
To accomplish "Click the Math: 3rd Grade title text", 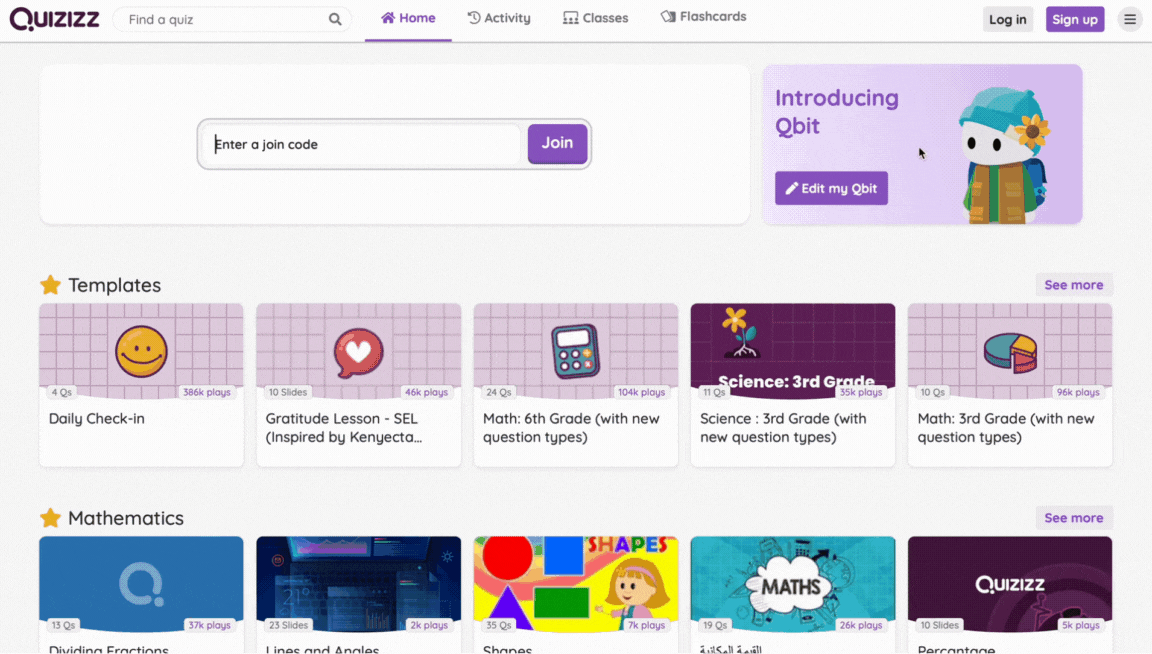I will [1006, 428].
